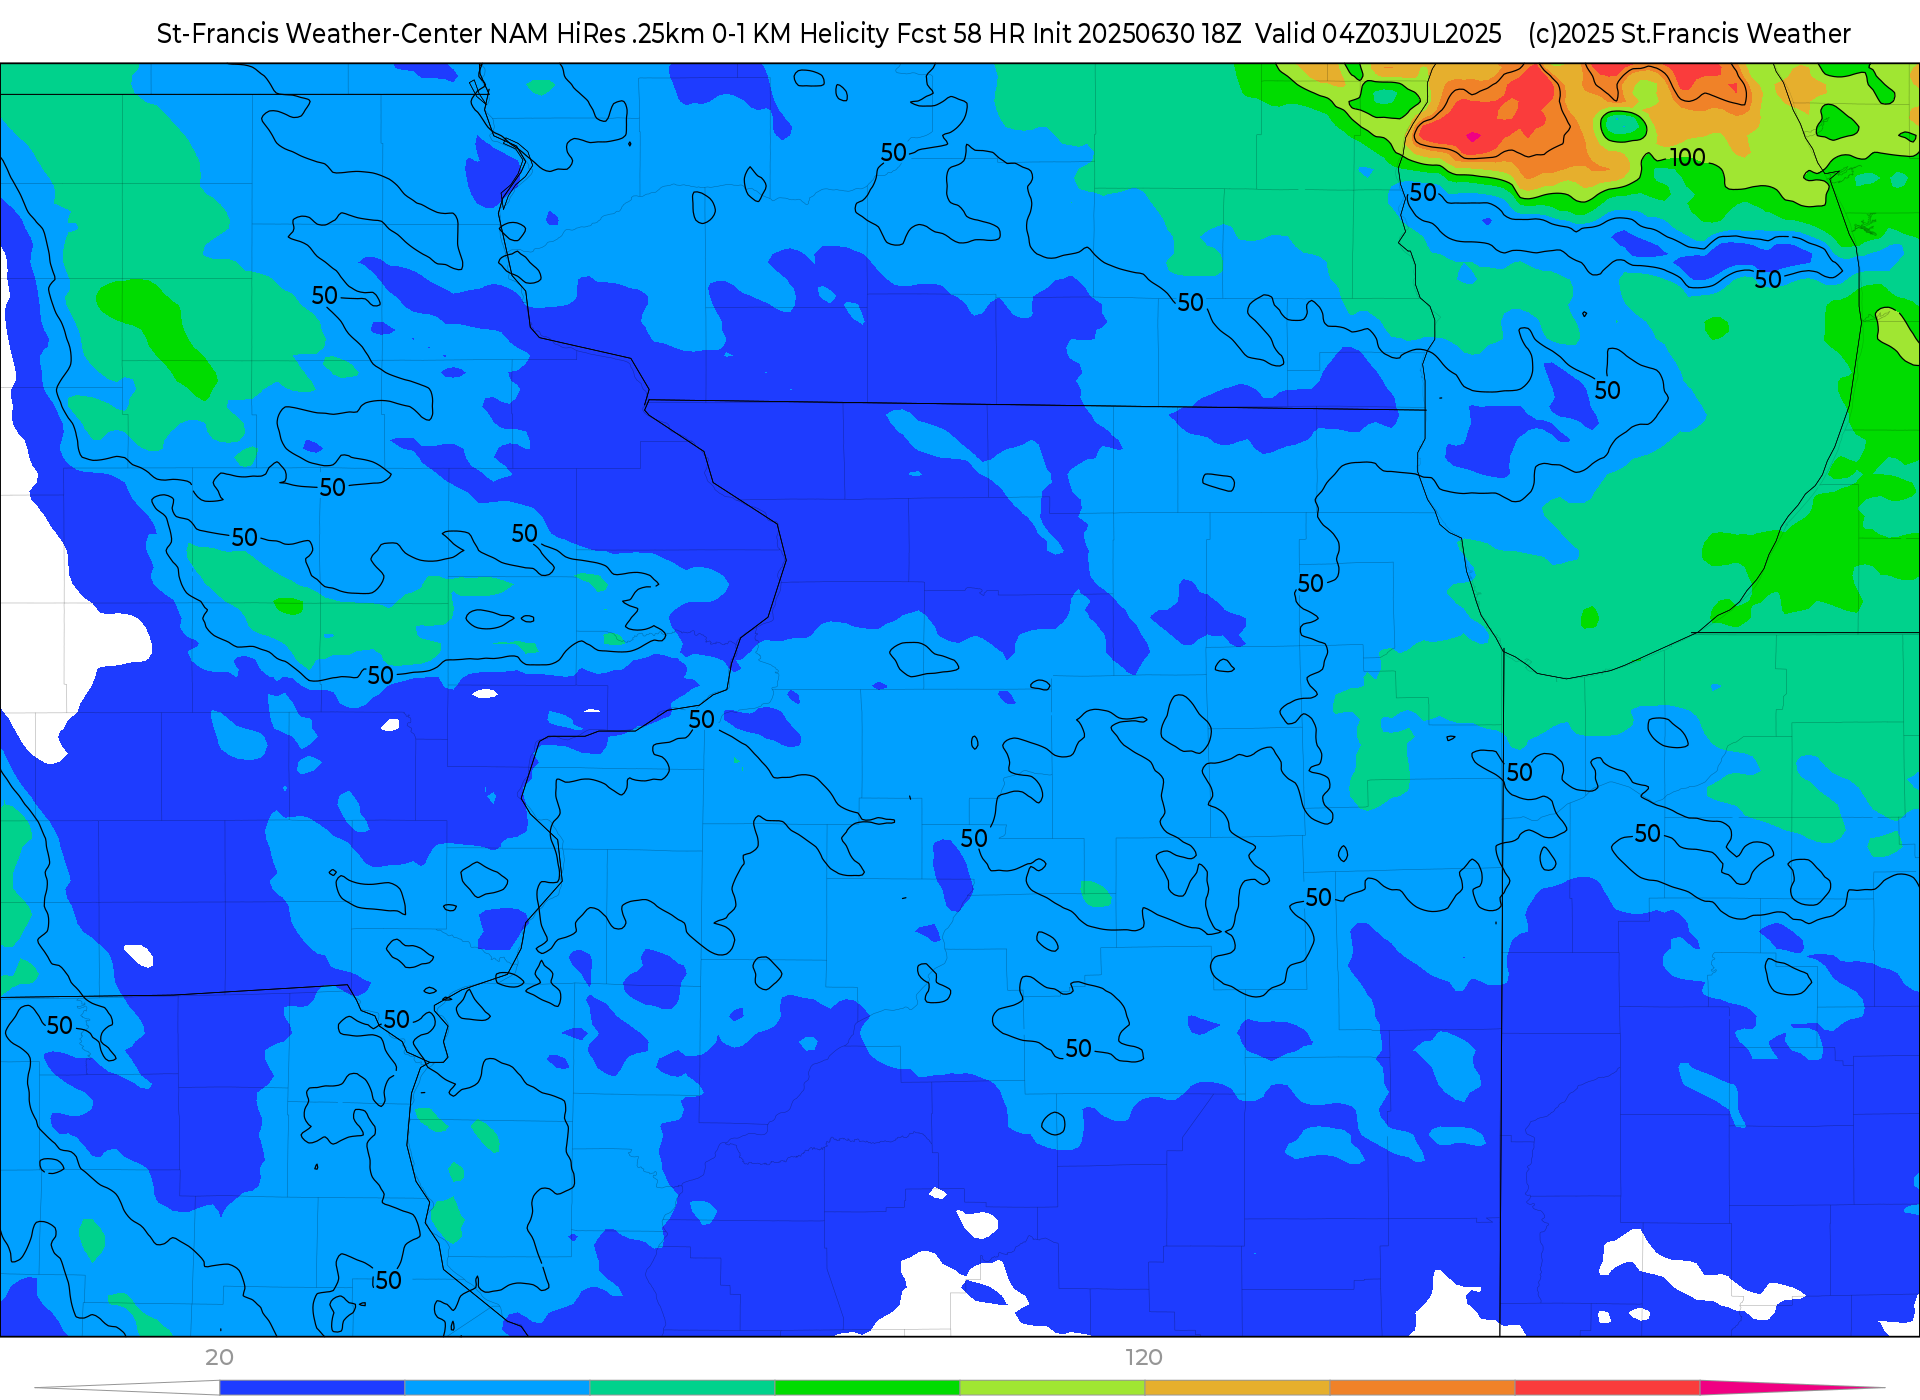Image resolution: width=1920 pixels, height=1400 pixels.
Task: Click 'Fcst 58 HR' in the title
Action: pos(960,34)
